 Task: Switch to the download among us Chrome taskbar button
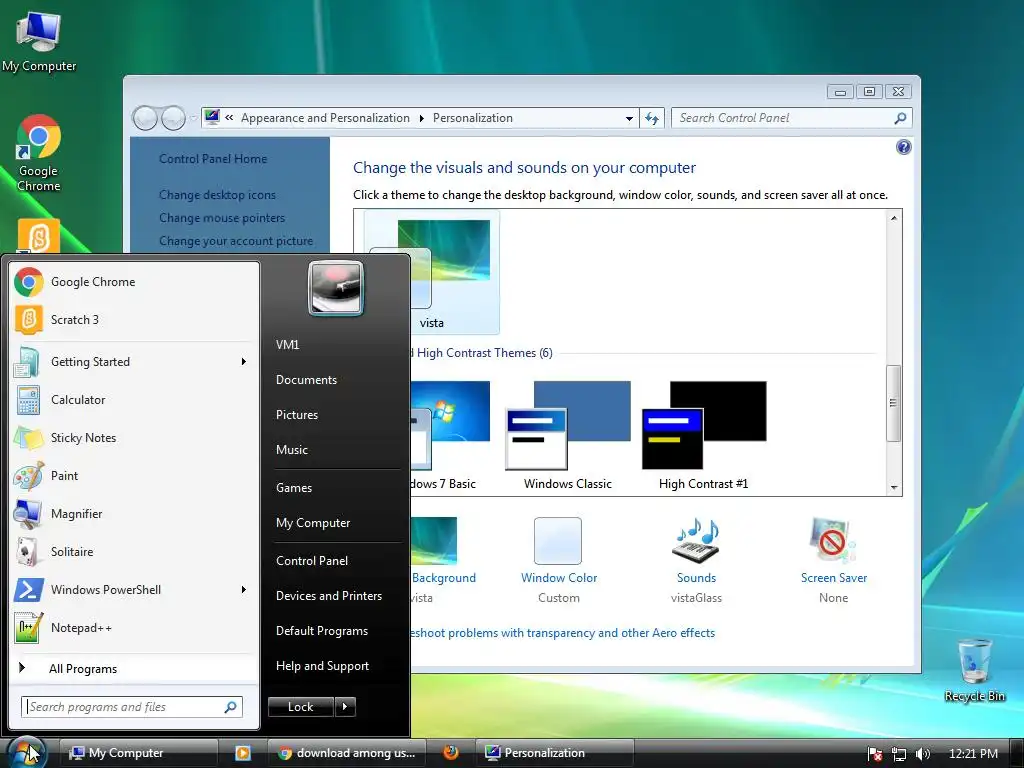pos(347,753)
